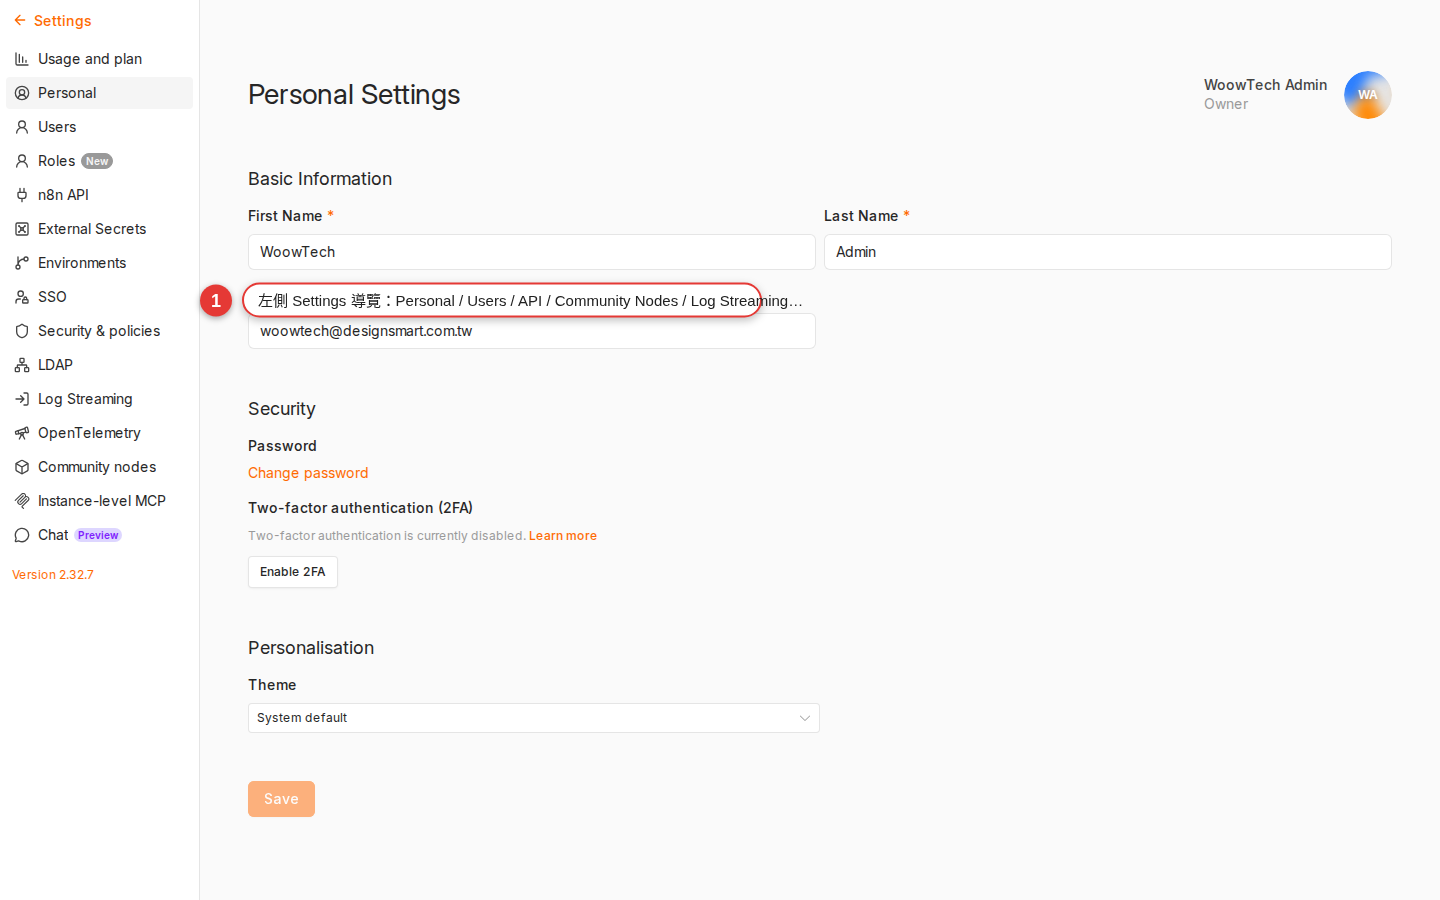Click the n8n API plug icon
1440x900 pixels.
click(x=22, y=195)
